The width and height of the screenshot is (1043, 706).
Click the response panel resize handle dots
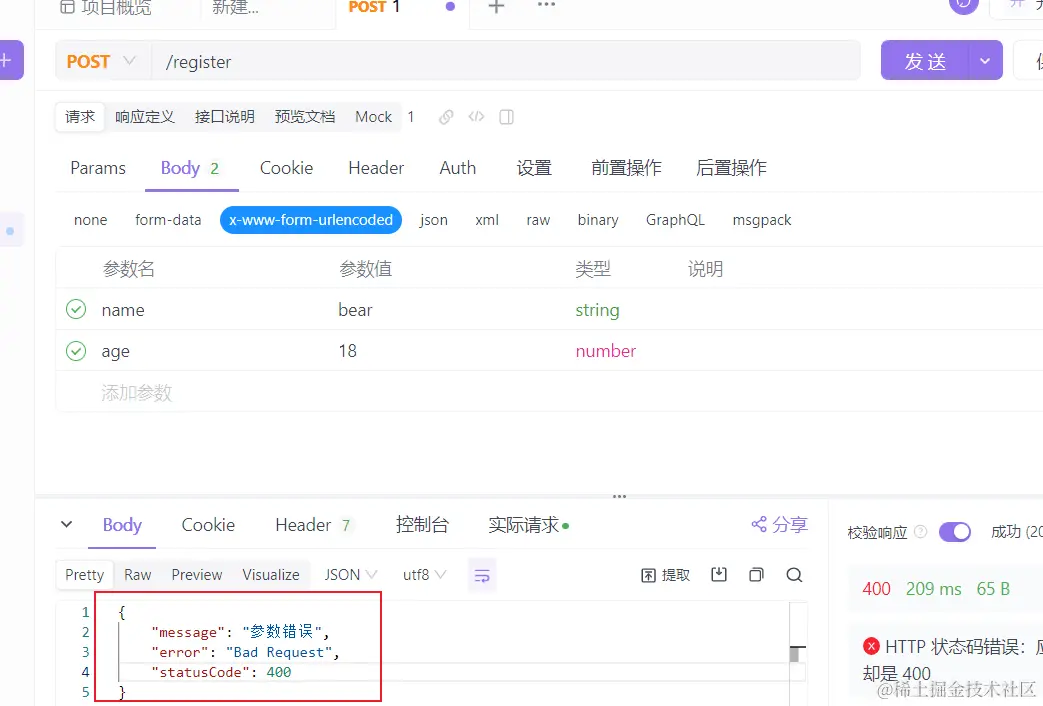[619, 496]
